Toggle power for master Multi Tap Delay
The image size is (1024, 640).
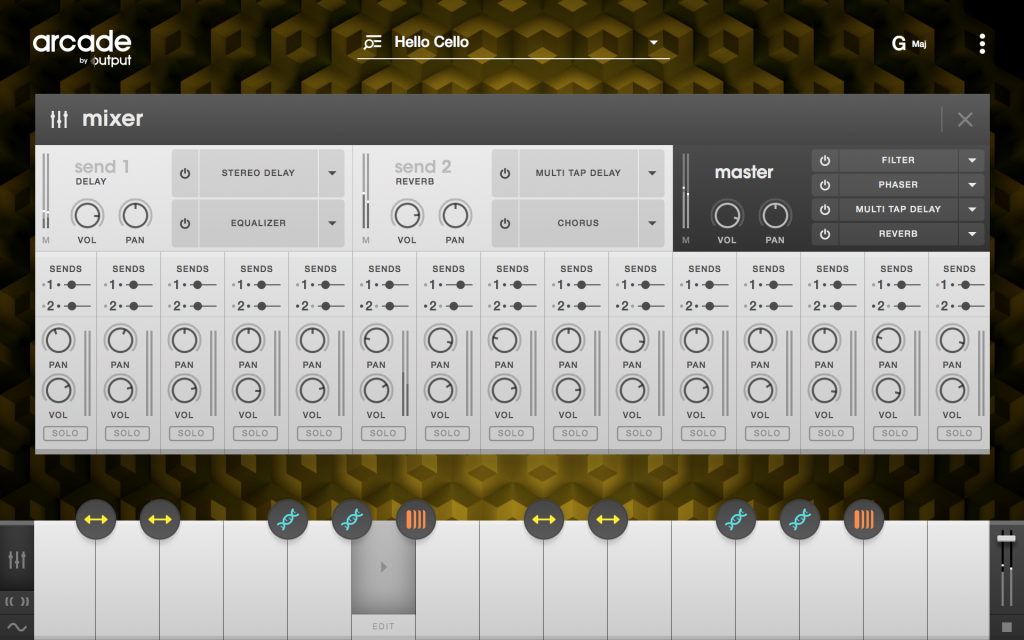pos(825,210)
